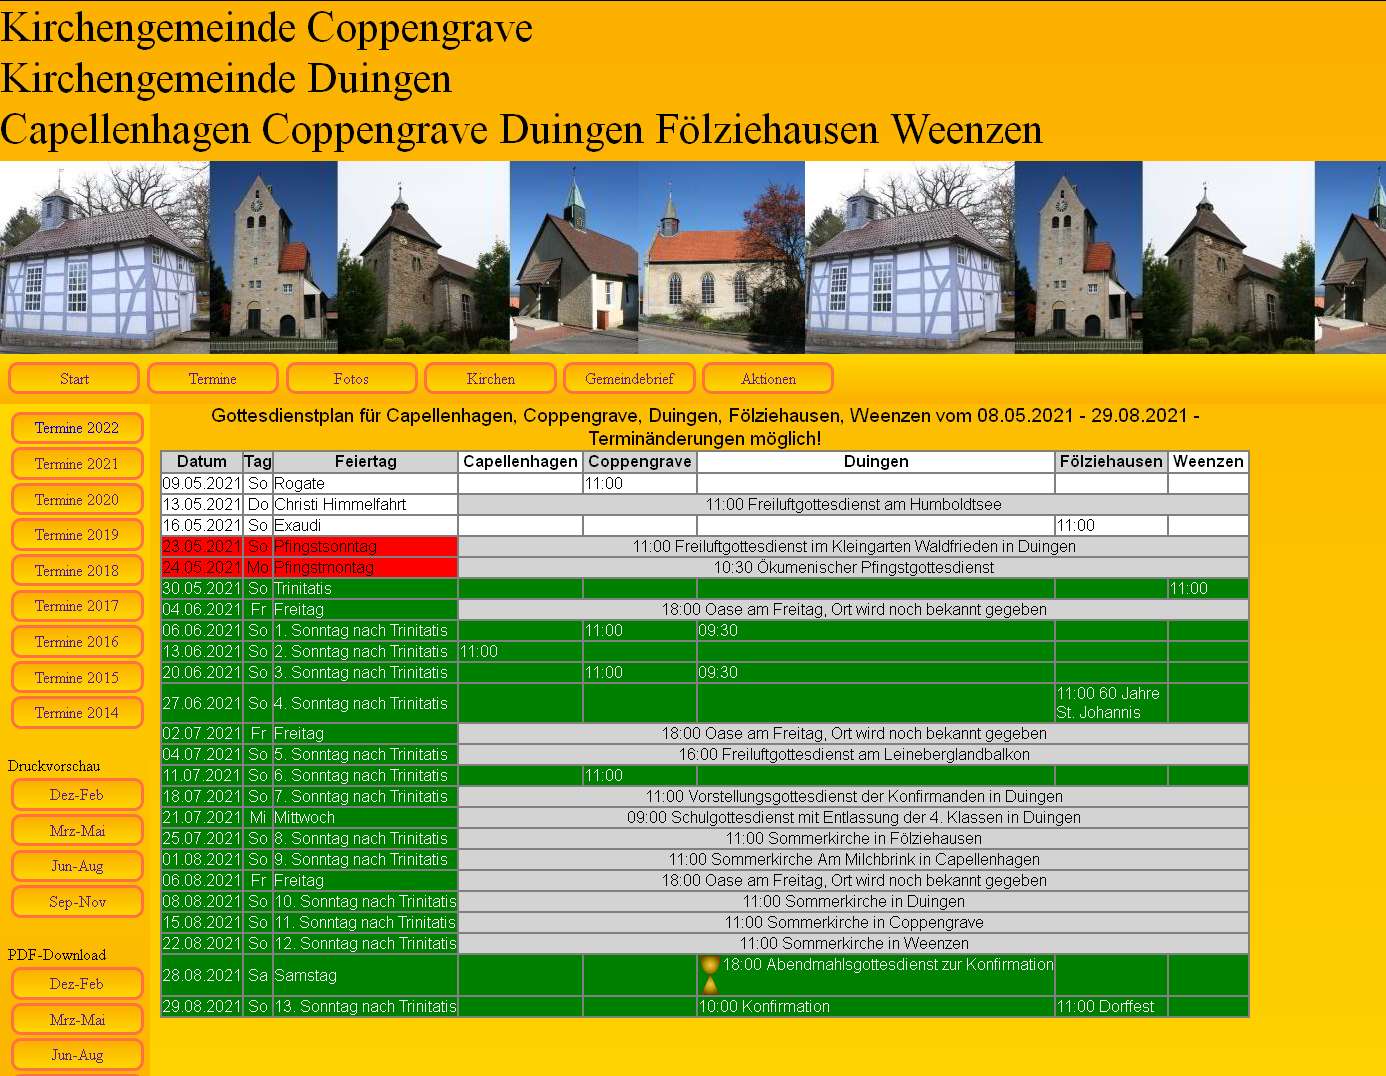1386x1076 pixels.
Task: View Termine 2017 archive
Action: click(77, 605)
